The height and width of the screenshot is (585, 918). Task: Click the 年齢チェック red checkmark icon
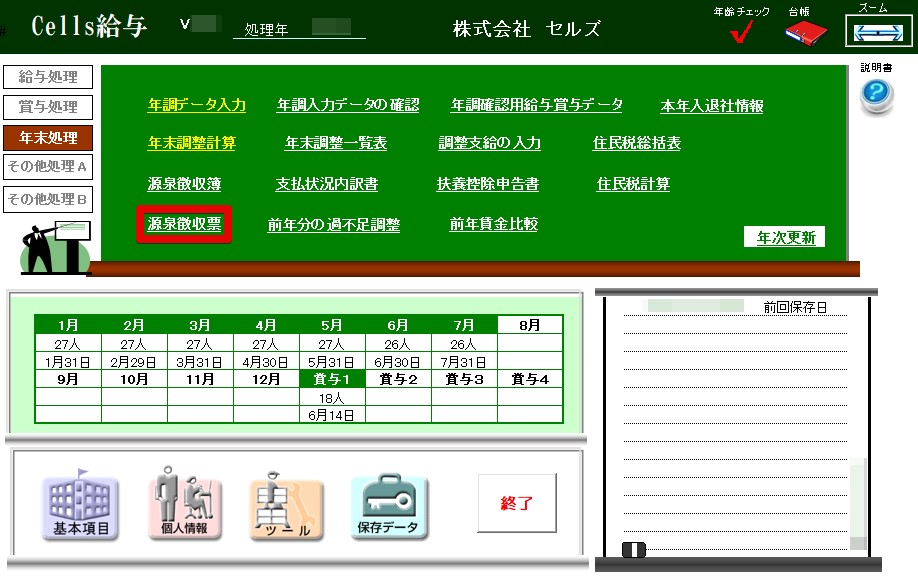742,33
